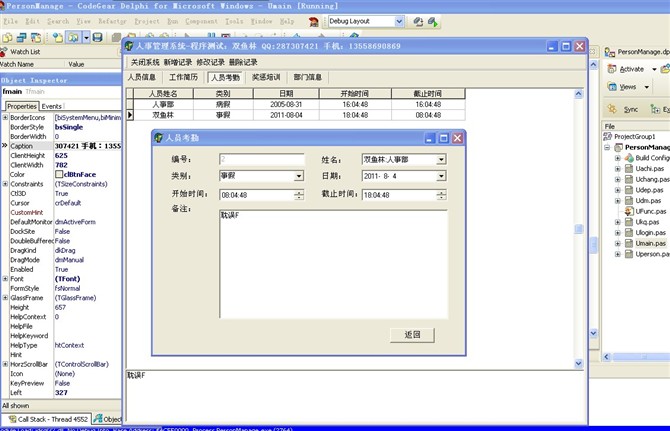
Task: Click the Call Stack tab icon
Action: (x=12, y=419)
